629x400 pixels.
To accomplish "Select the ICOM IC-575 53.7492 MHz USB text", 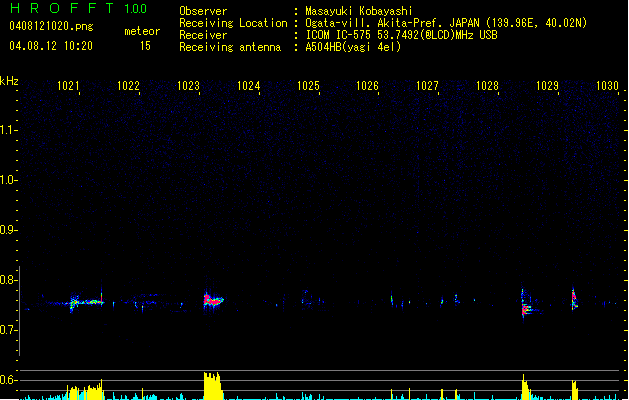I will (x=402, y=35).
